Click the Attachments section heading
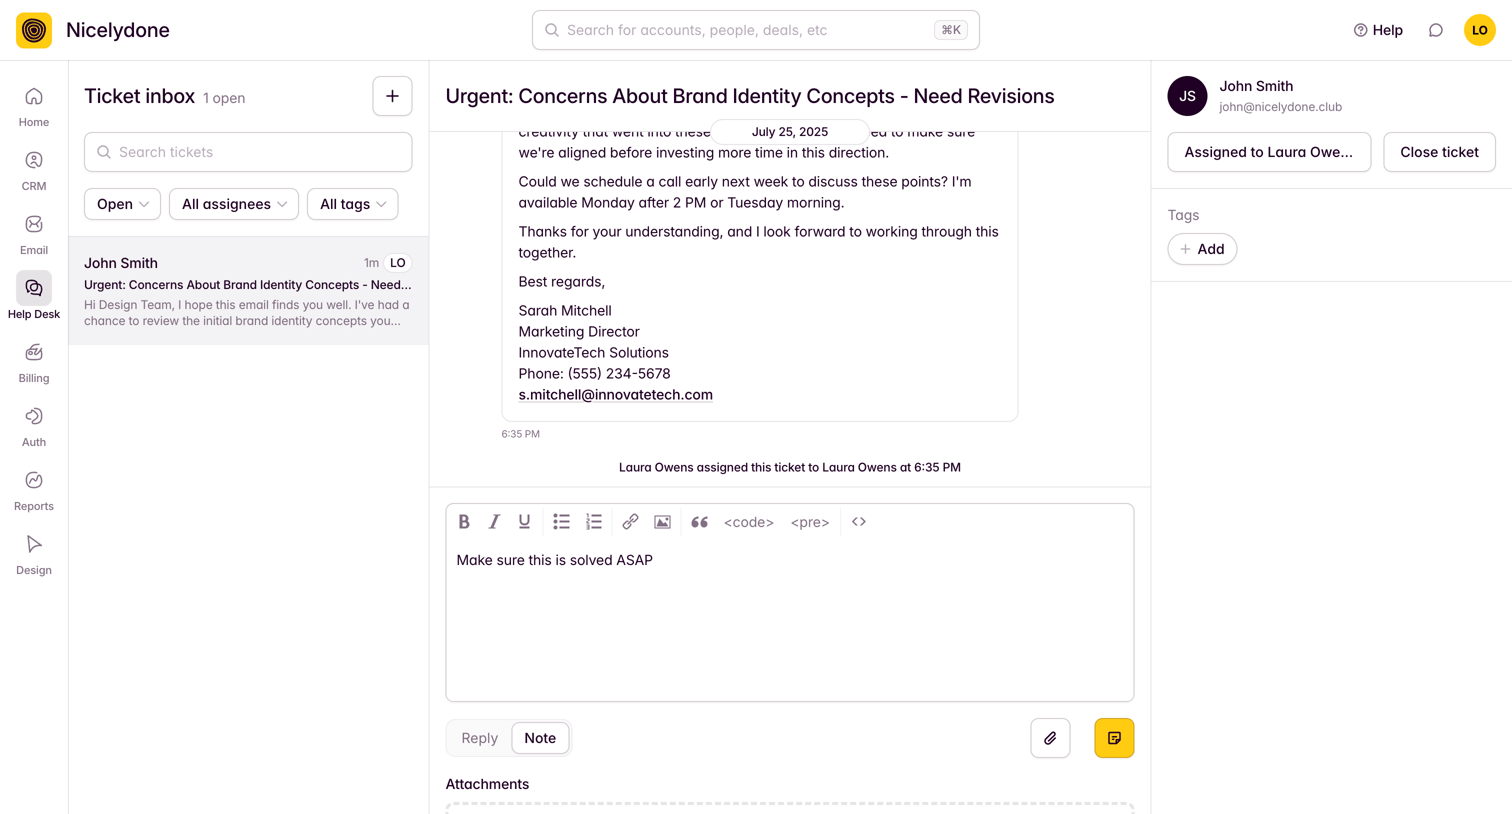The image size is (1512, 814). (487, 784)
